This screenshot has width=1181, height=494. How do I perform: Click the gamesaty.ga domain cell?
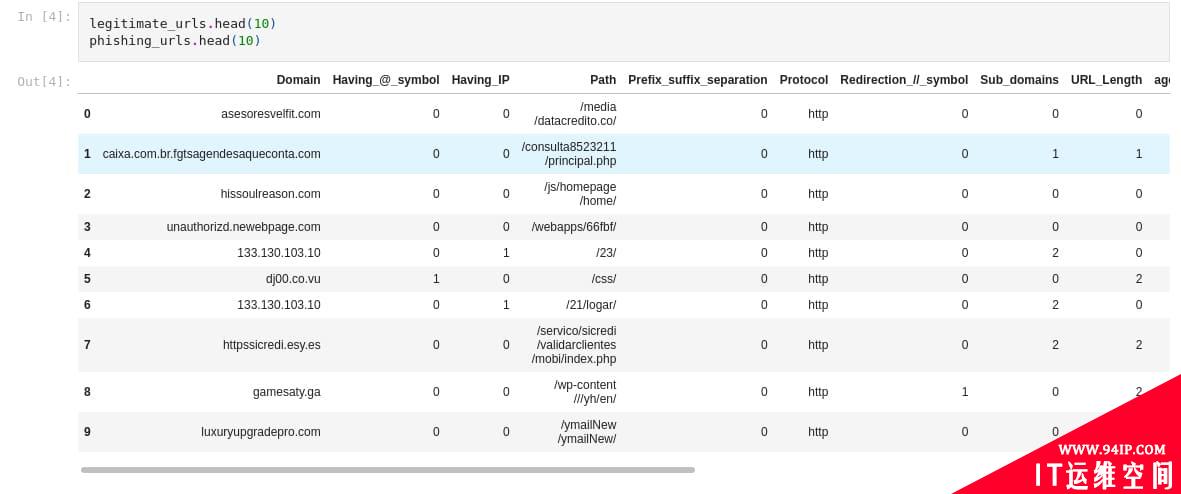(286, 392)
